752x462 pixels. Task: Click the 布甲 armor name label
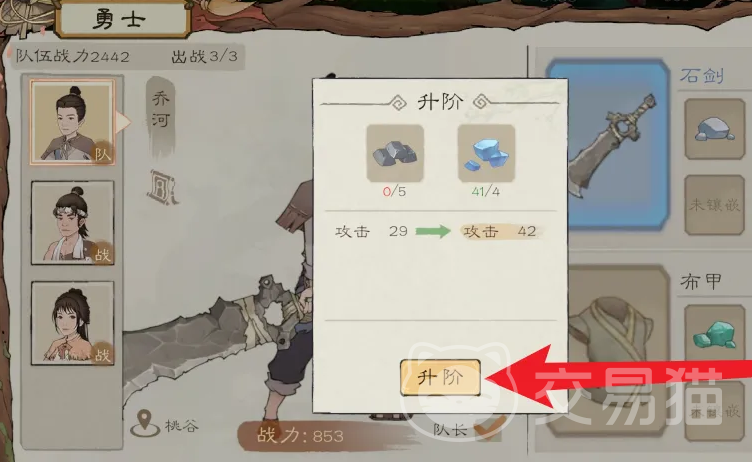[701, 282]
